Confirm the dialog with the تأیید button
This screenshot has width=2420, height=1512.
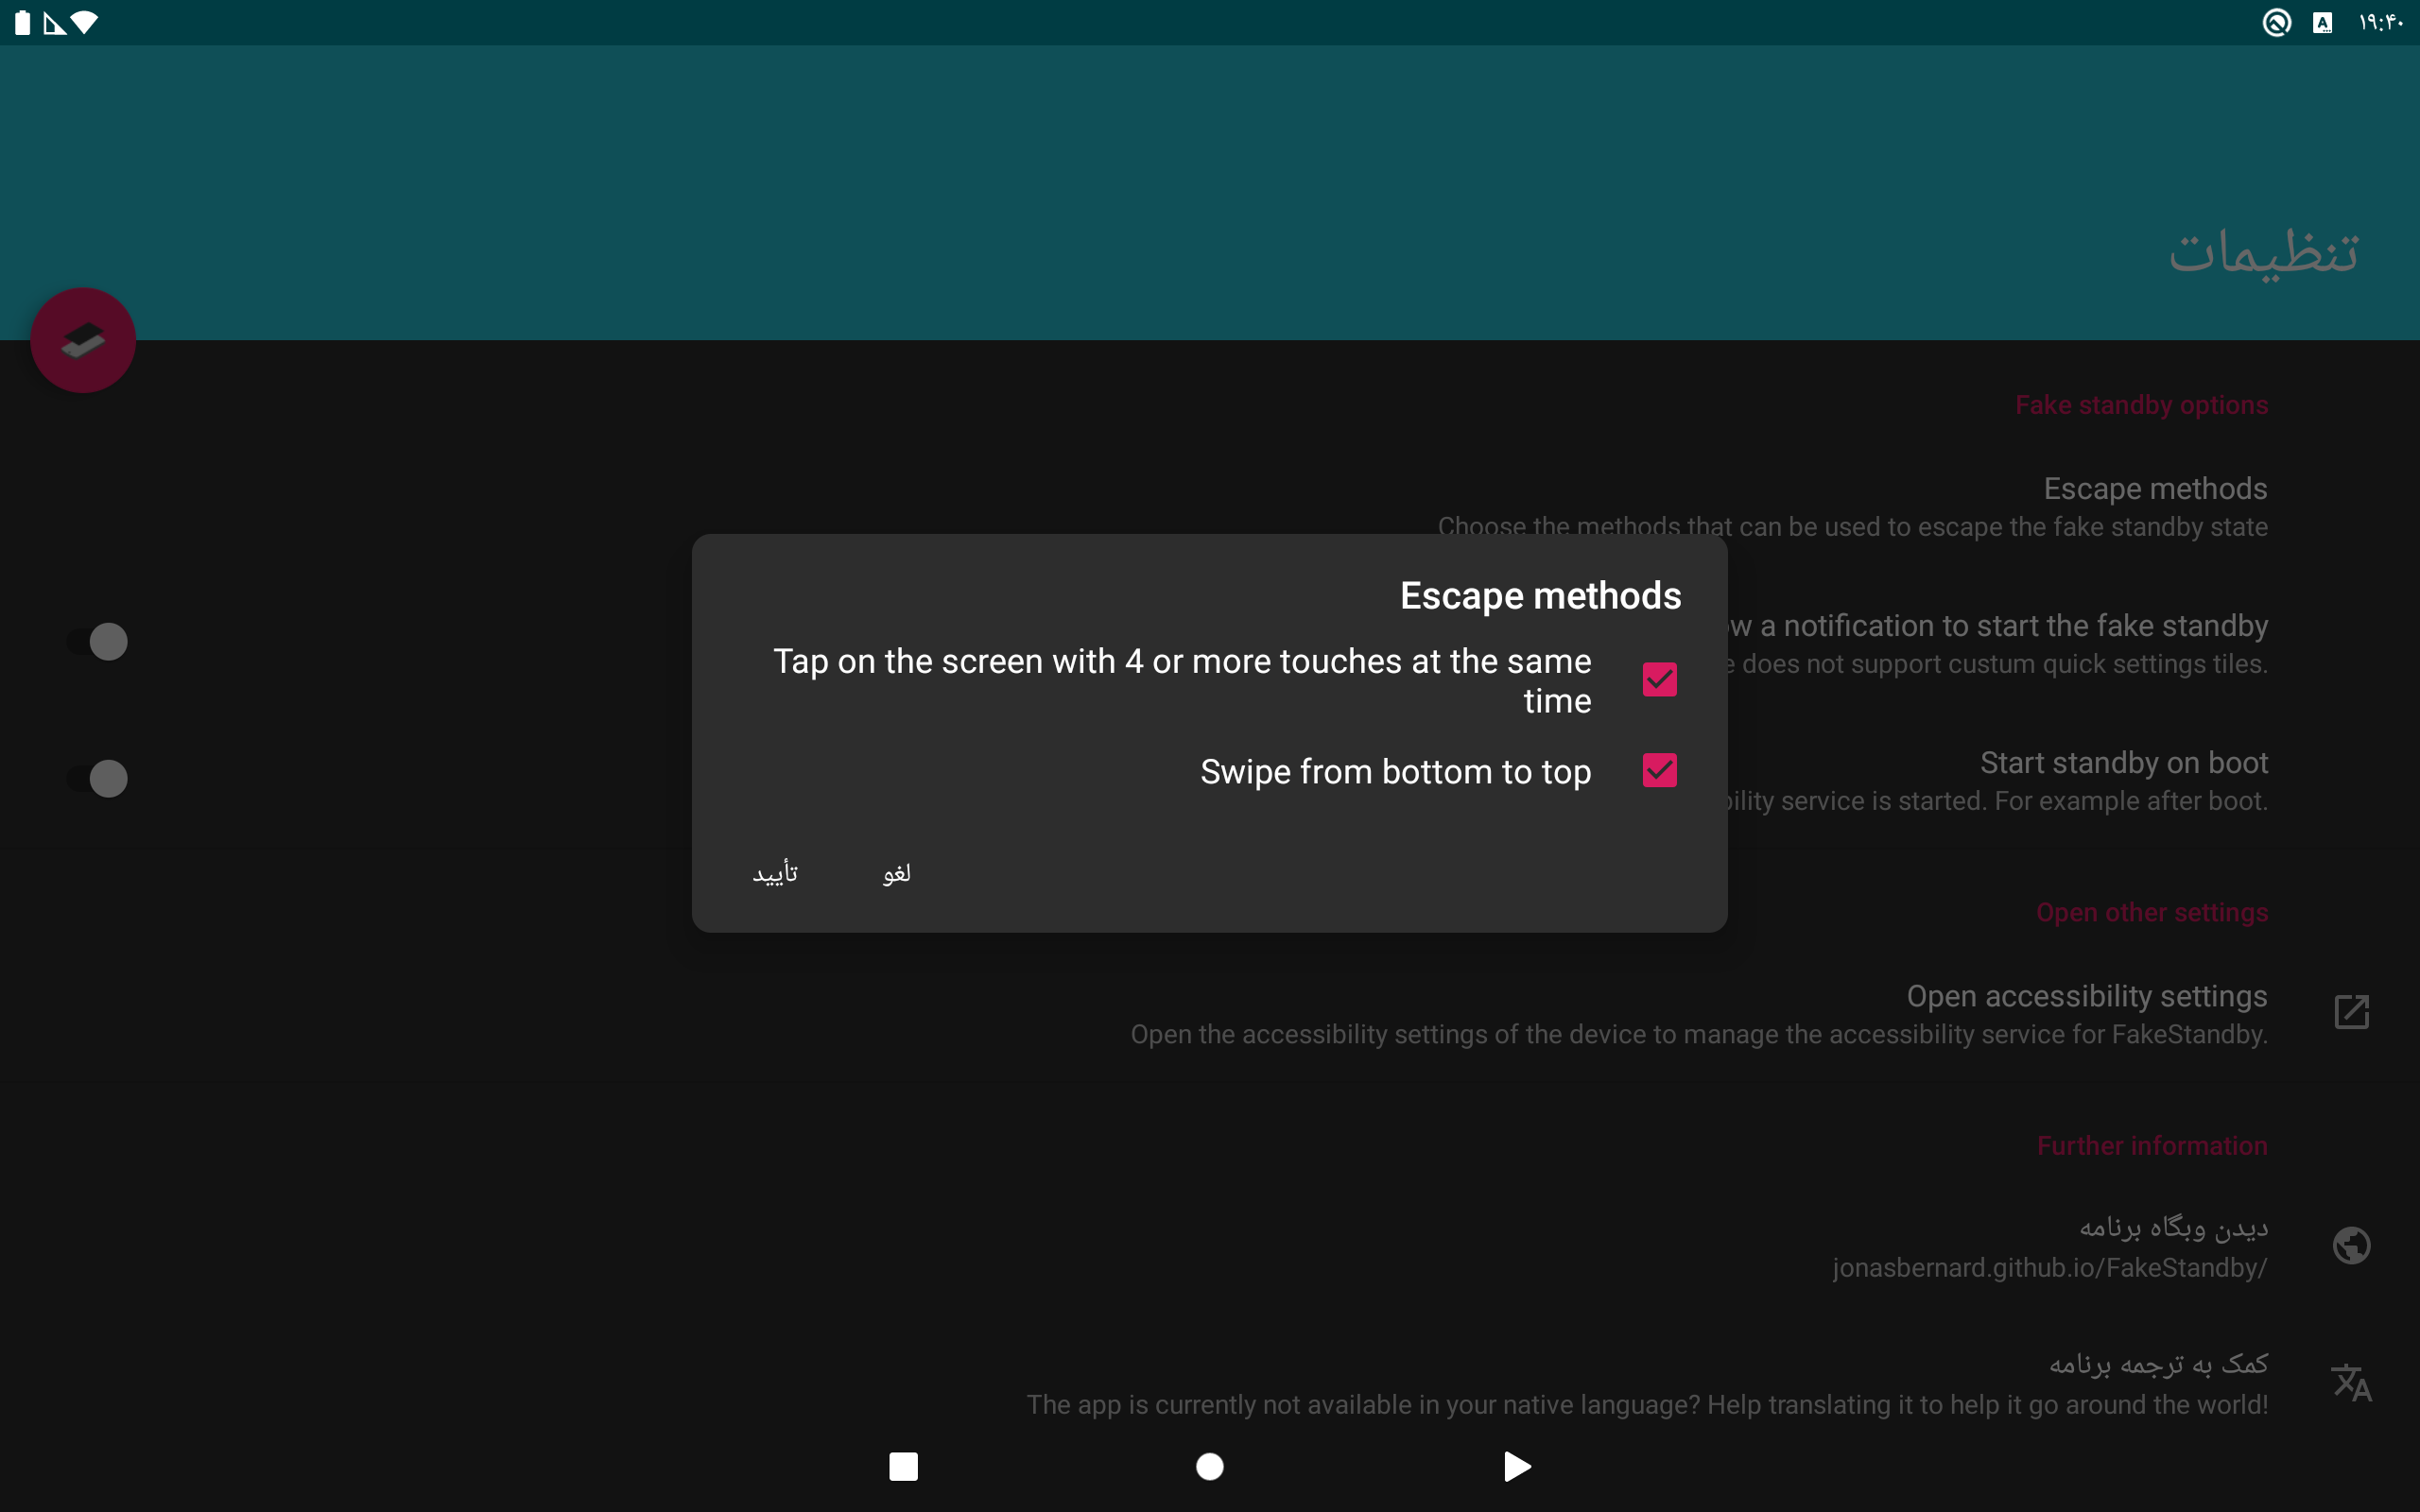pos(775,873)
